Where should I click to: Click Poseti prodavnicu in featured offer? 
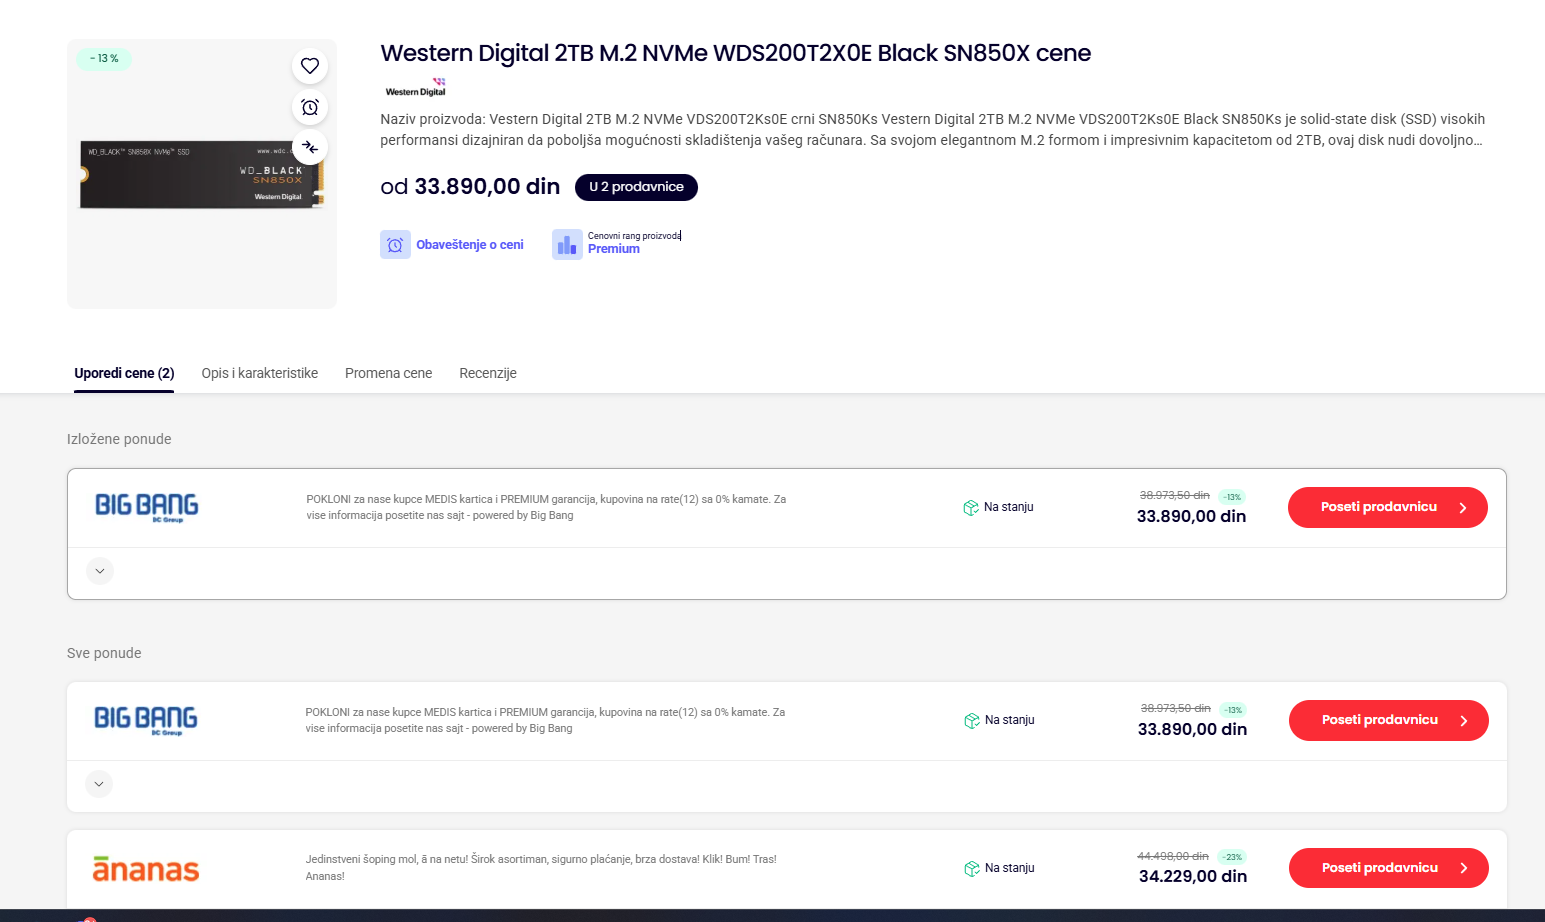[1387, 507]
